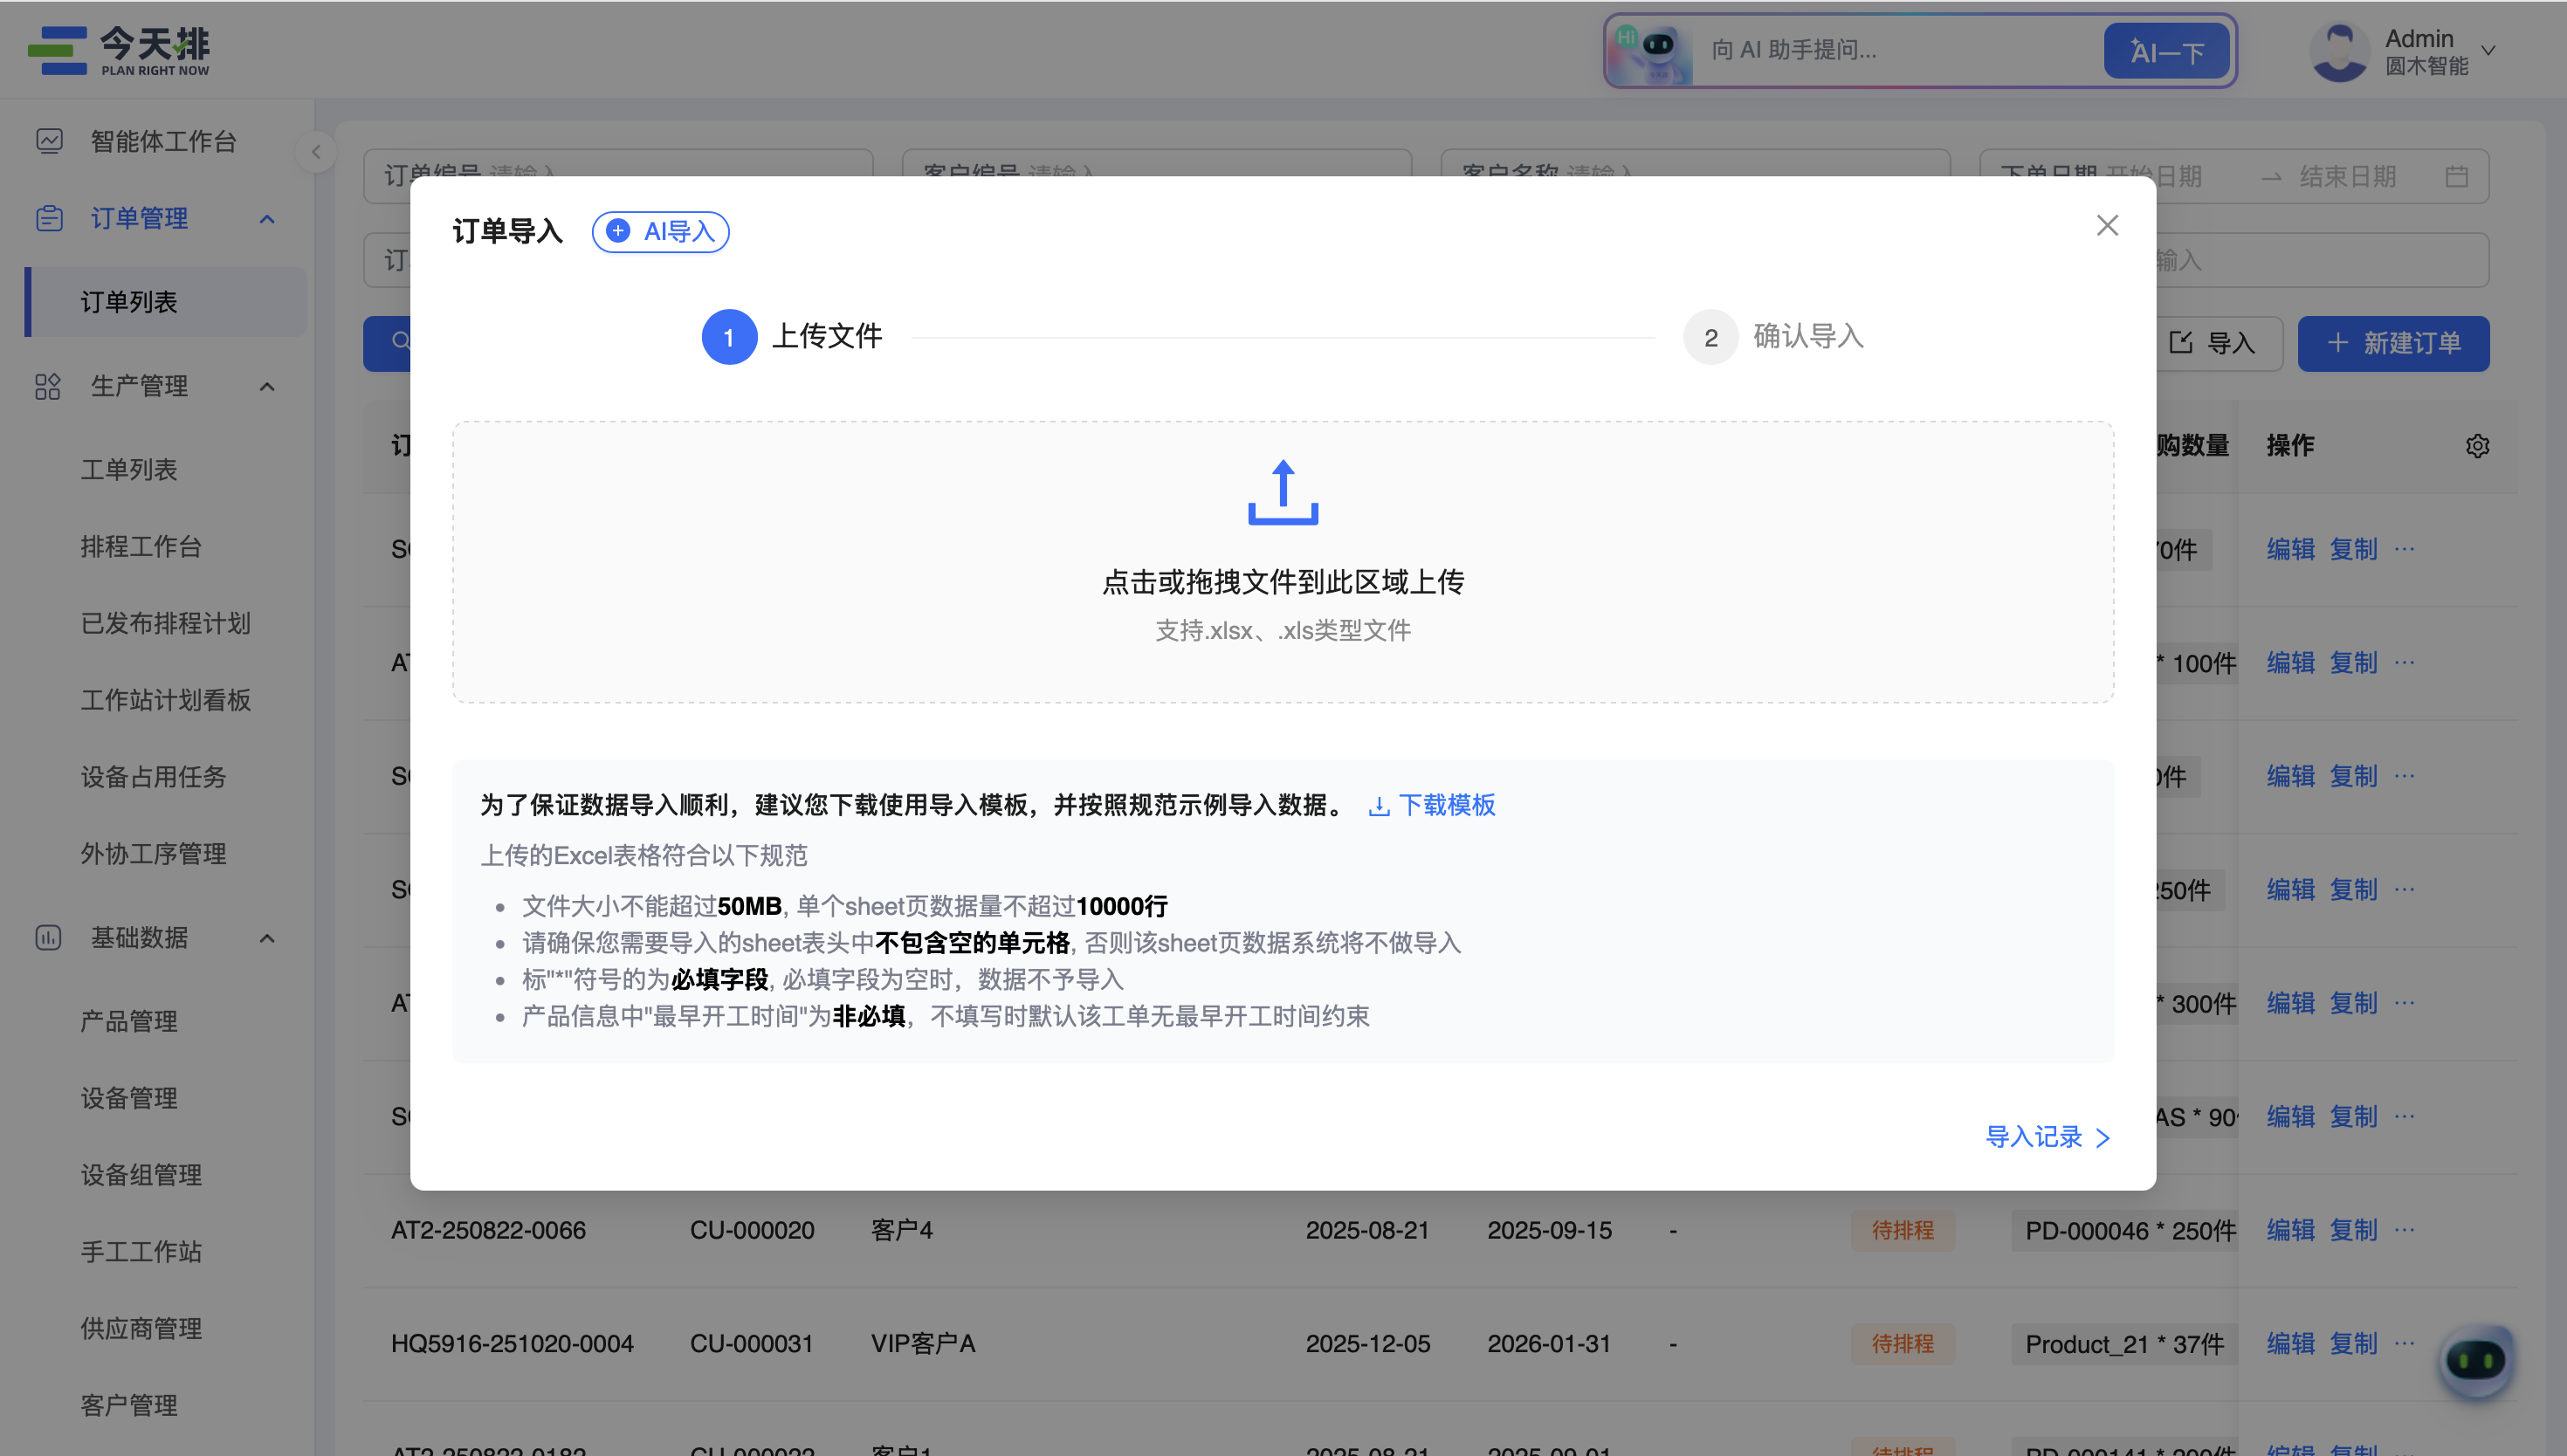Select step 2 确认导入
Image resolution: width=2567 pixels, height=1456 pixels.
pos(1774,337)
